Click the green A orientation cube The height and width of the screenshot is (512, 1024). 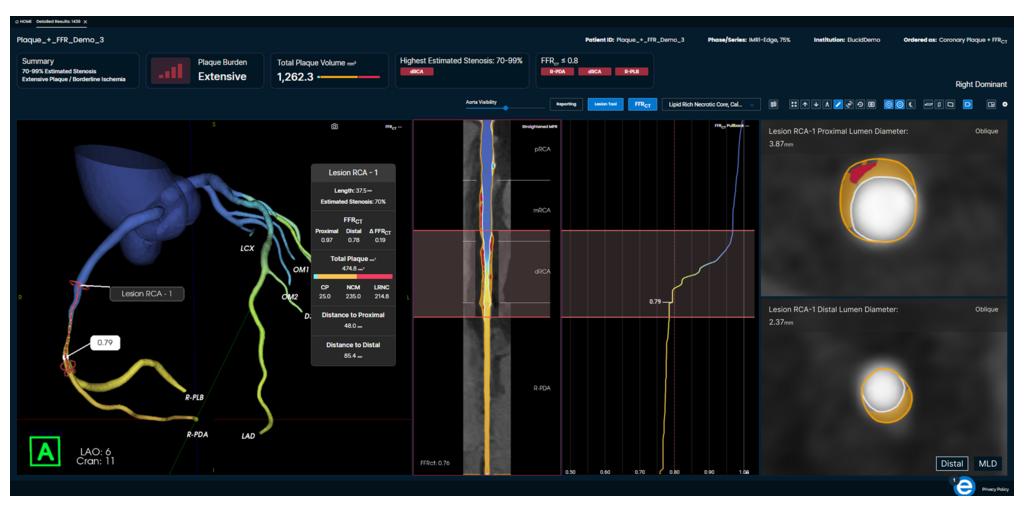tap(45, 452)
